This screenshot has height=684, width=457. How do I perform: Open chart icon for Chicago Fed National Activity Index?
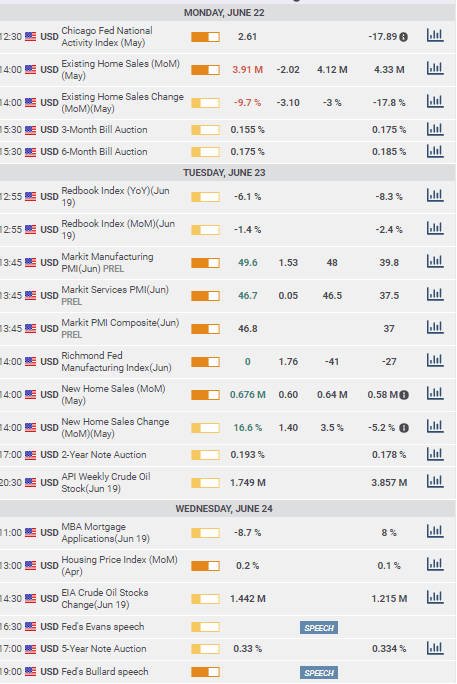(435, 36)
